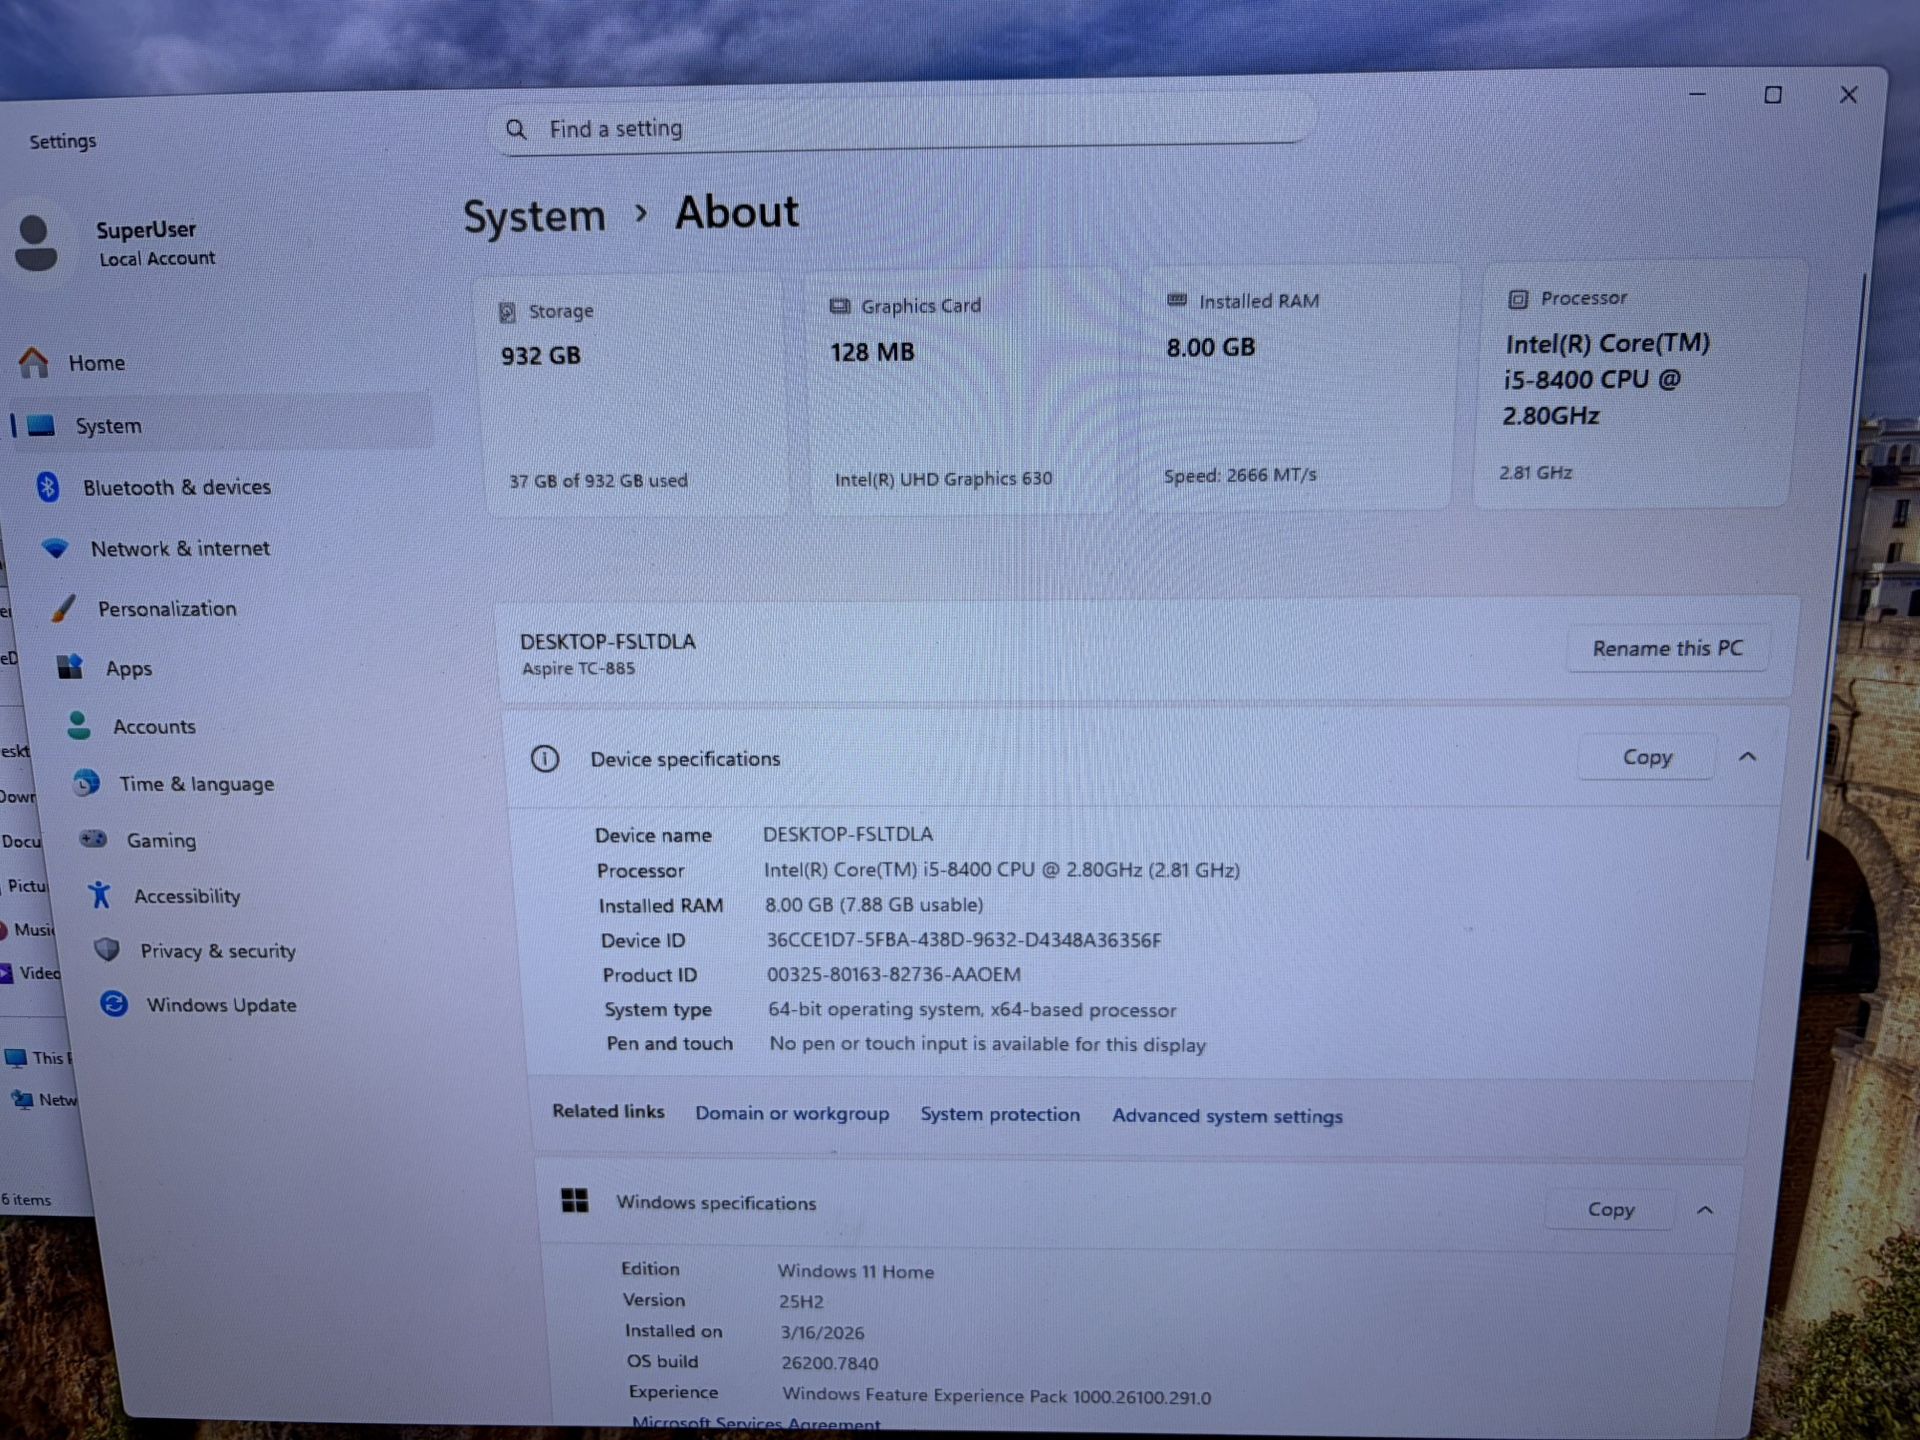This screenshot has height=1440, width=1920.
Task: Open the Home settings page icon
Action: click(x=33, y=362)
